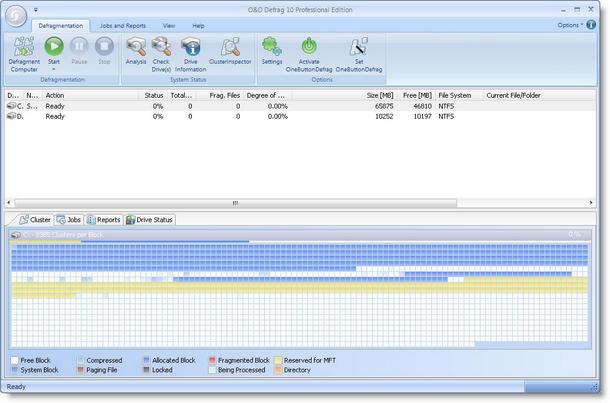
Task: Click the Paging File legend swatch
Action: click(81, 370)
